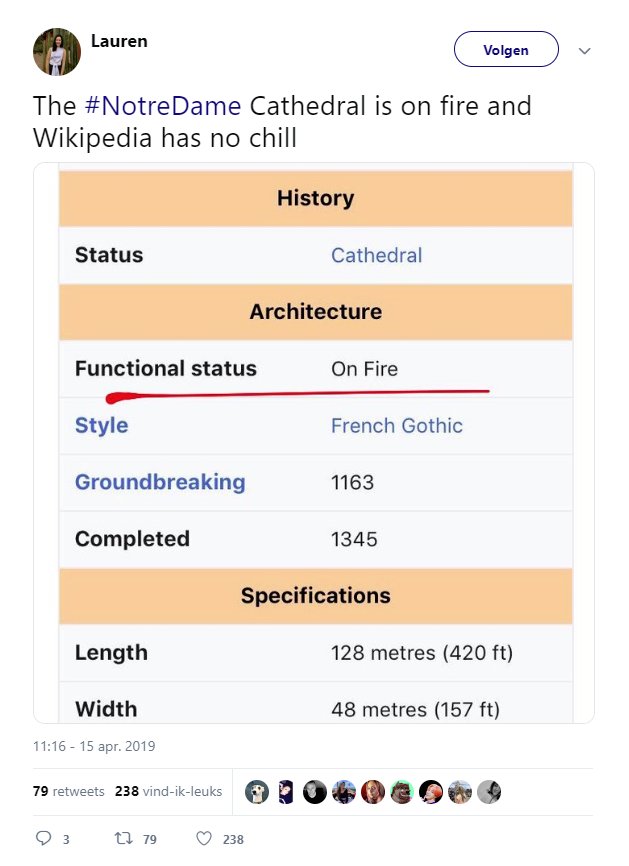
Task: Click the Groundbreaking link in infobox
Action: (x=160, y=482)
